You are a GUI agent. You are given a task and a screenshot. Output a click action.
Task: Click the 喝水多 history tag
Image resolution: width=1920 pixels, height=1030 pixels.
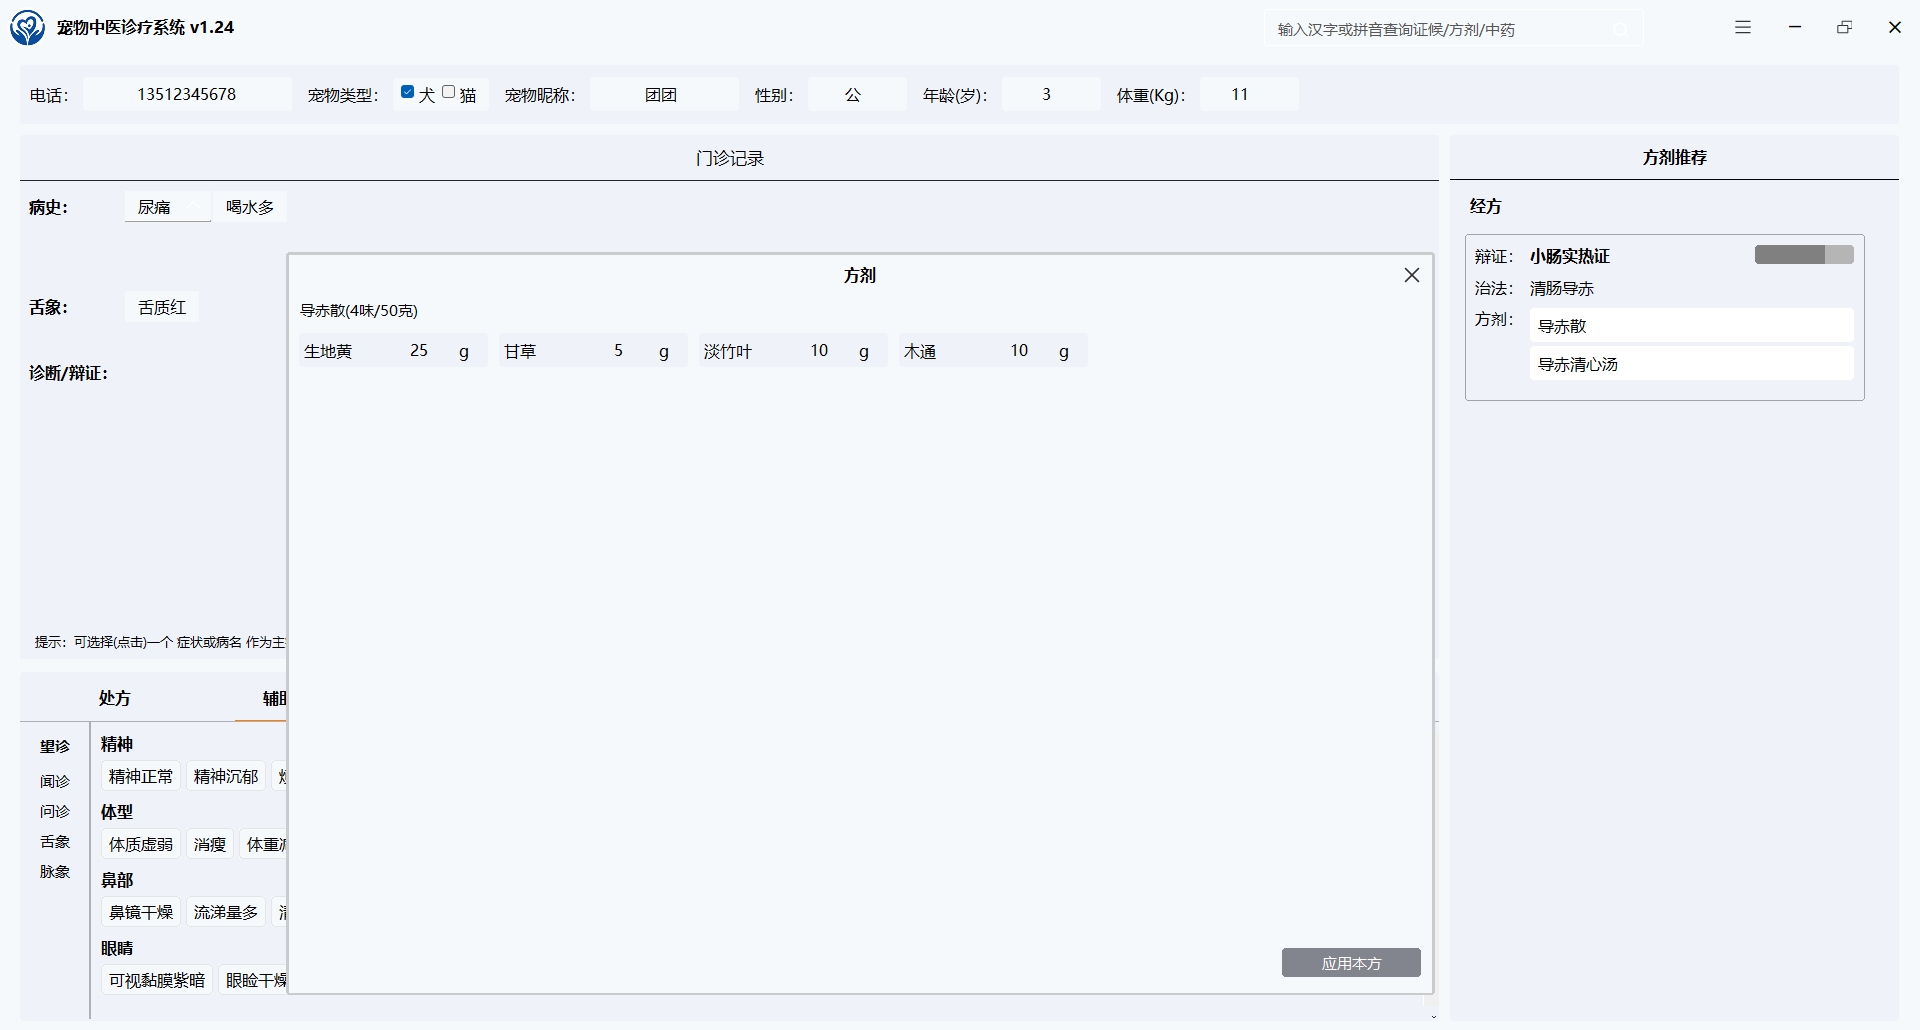pos(250,207)
